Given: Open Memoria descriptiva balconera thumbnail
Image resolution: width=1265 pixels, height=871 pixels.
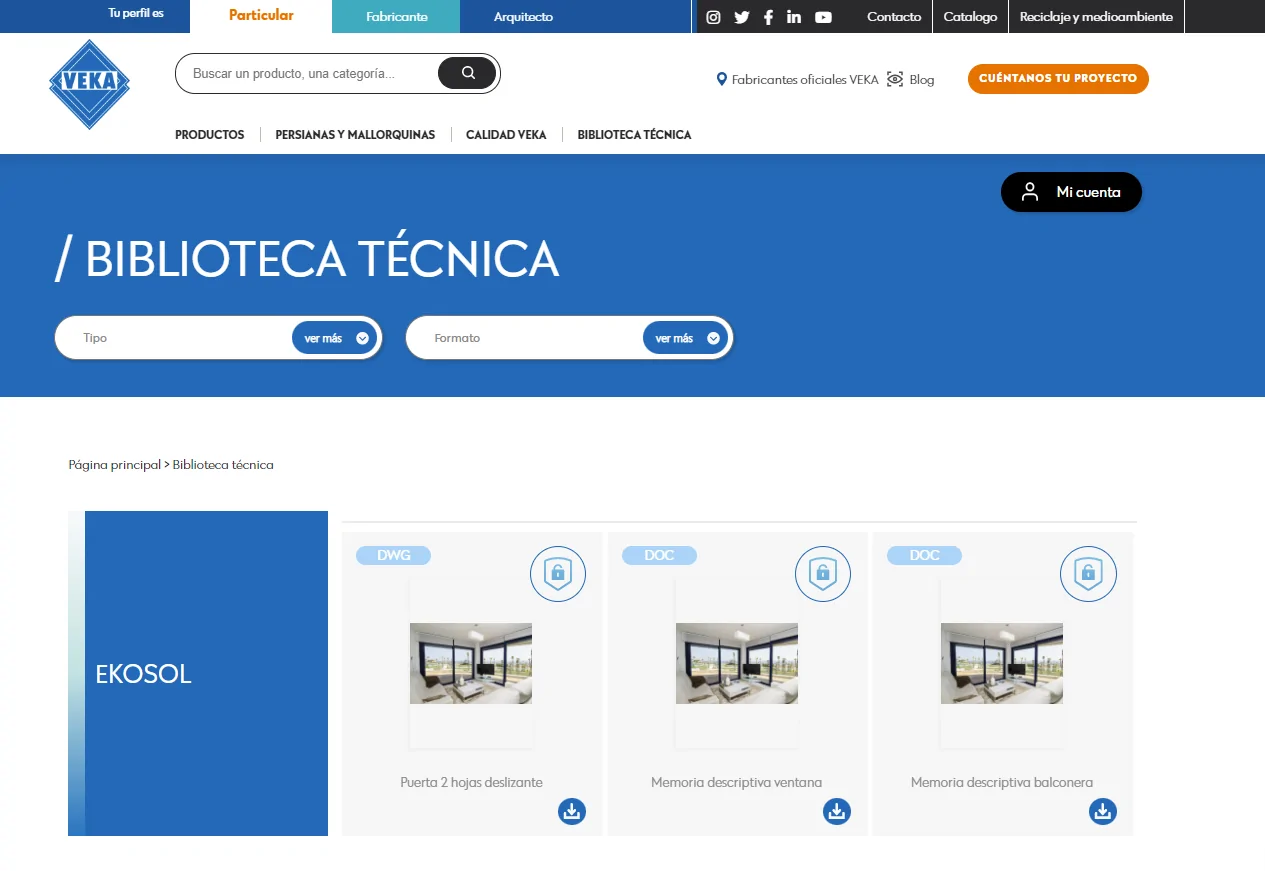Looking at the screenshot, I should coord(1002,663).
